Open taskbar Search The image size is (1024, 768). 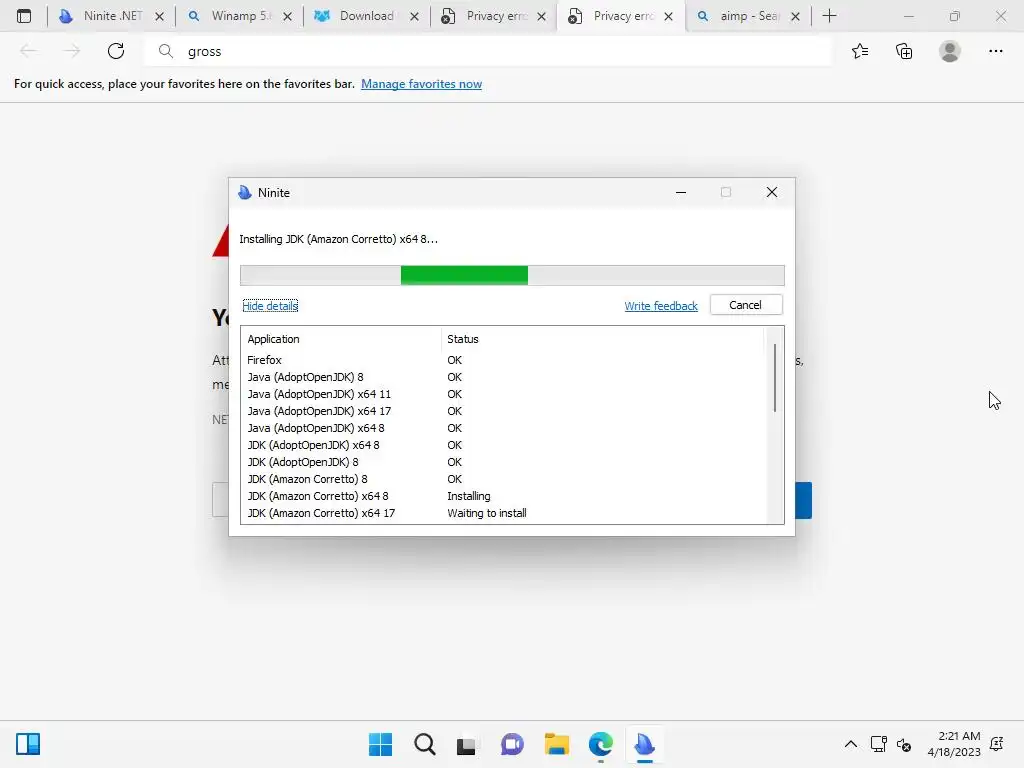(424, 744)
